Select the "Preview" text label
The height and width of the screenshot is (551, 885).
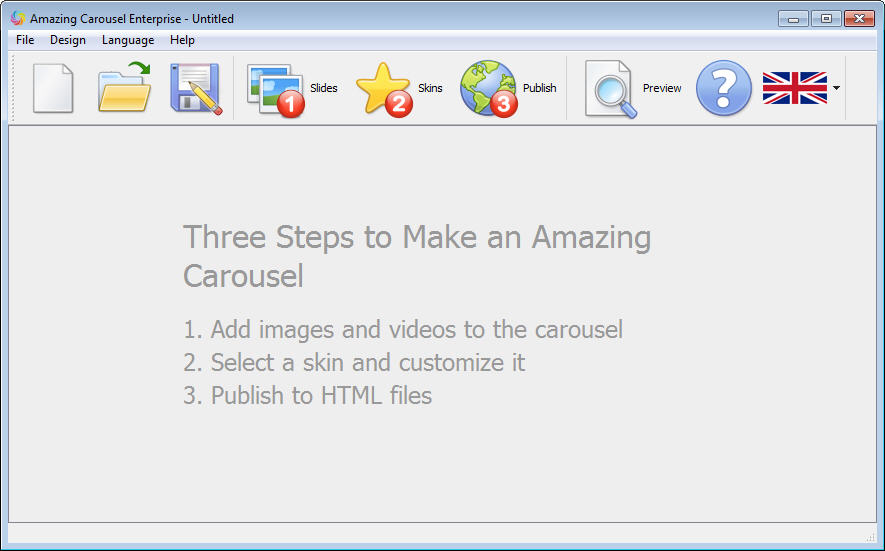(x=662, y=88)
